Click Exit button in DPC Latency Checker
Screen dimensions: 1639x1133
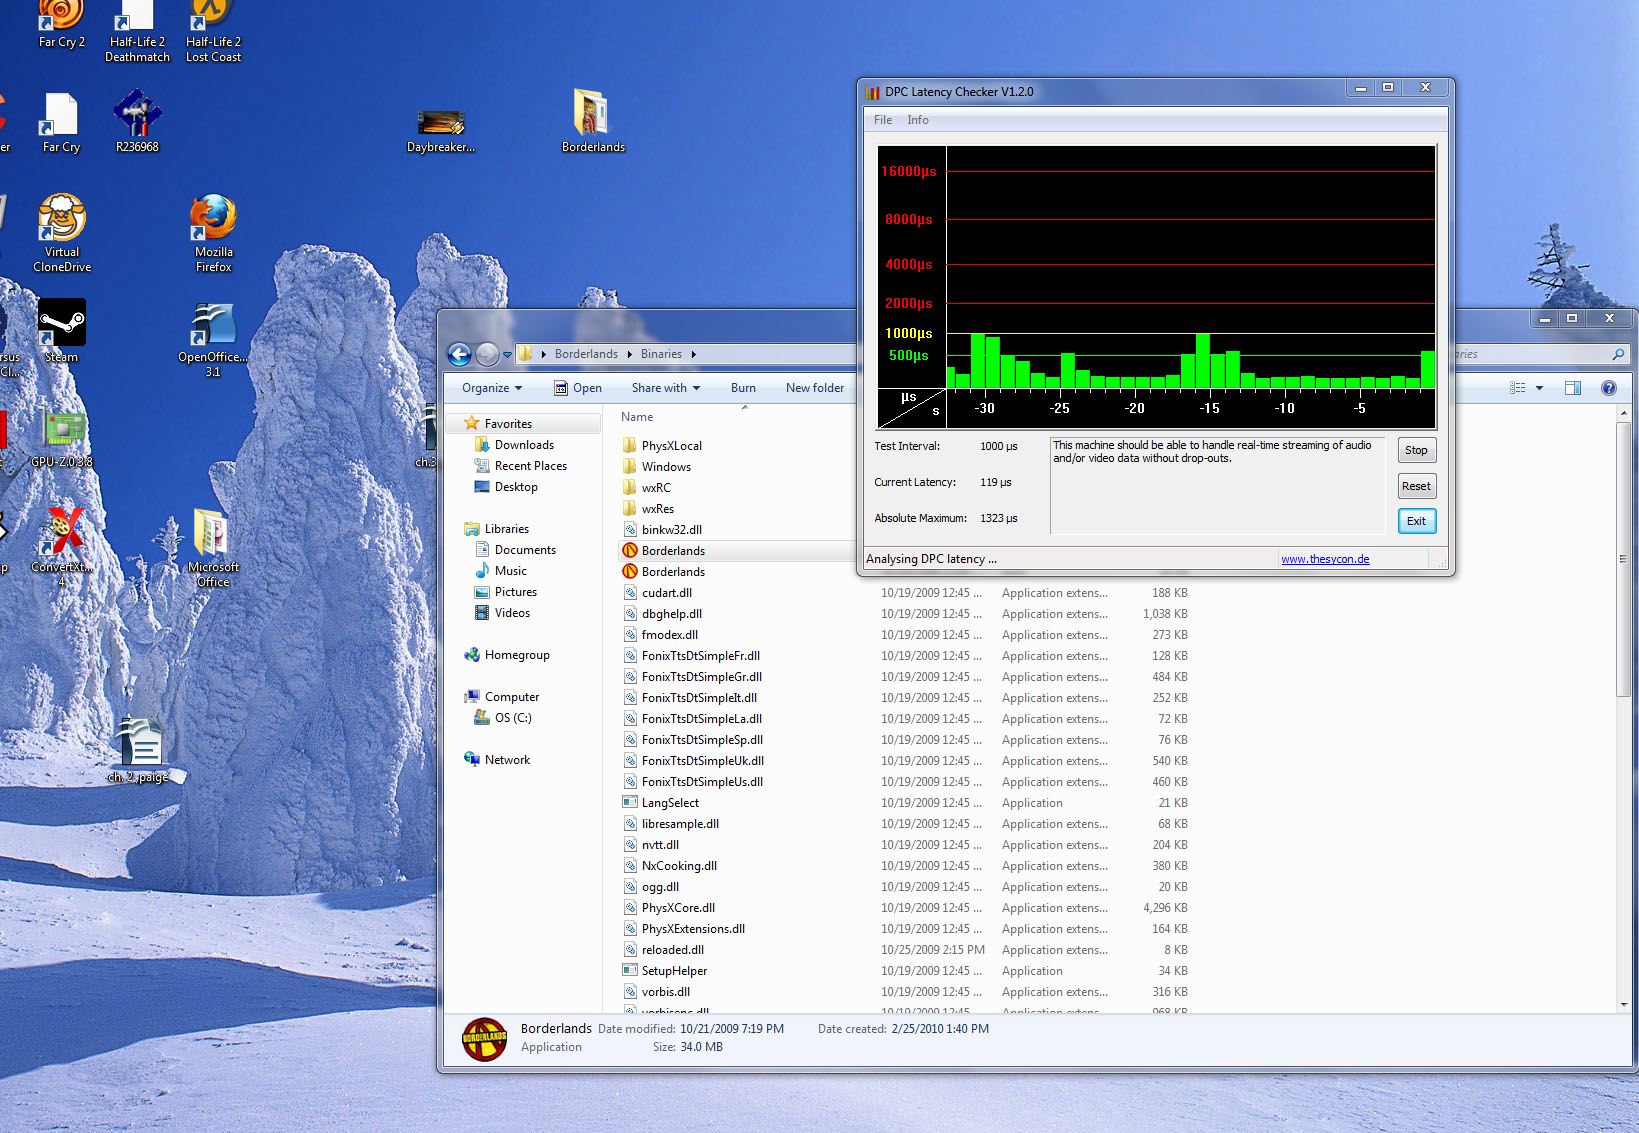1416,521
